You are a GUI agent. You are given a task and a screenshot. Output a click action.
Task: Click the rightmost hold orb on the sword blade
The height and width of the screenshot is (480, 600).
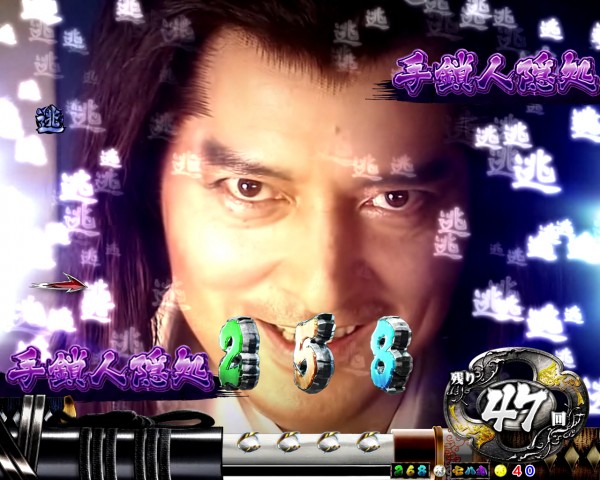coord(368,441)
